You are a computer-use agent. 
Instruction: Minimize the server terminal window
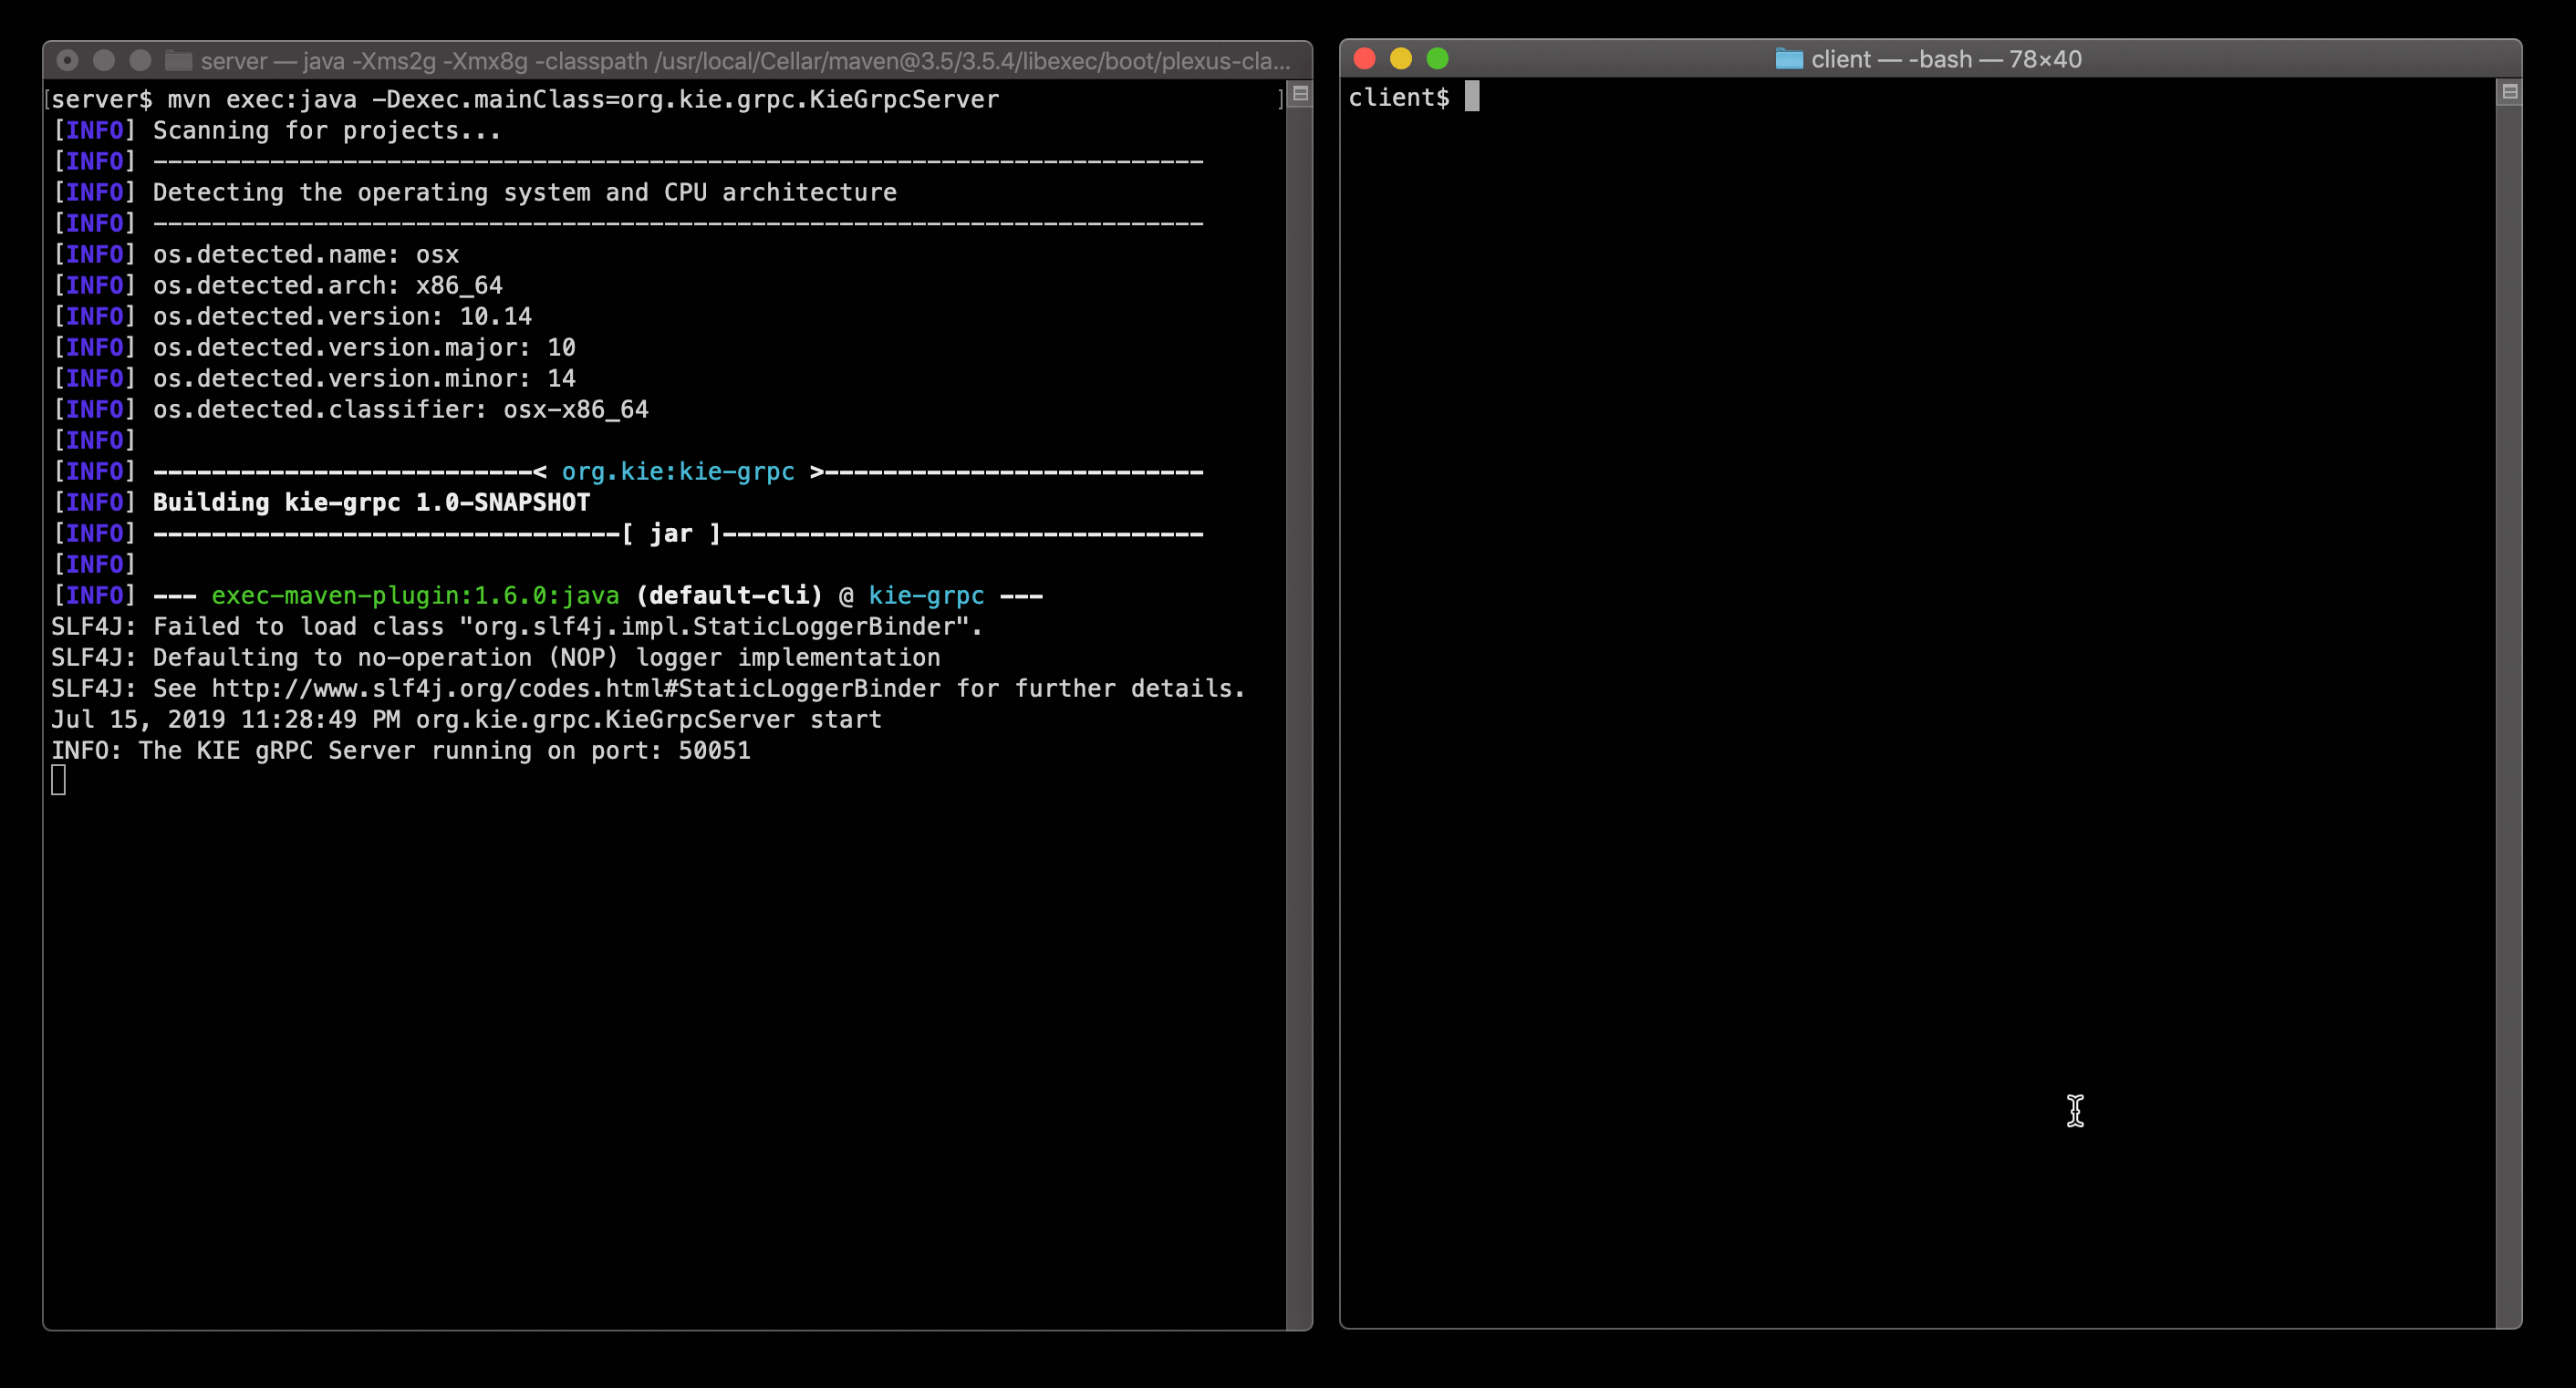pyautogui.click(x=104, y=61)
